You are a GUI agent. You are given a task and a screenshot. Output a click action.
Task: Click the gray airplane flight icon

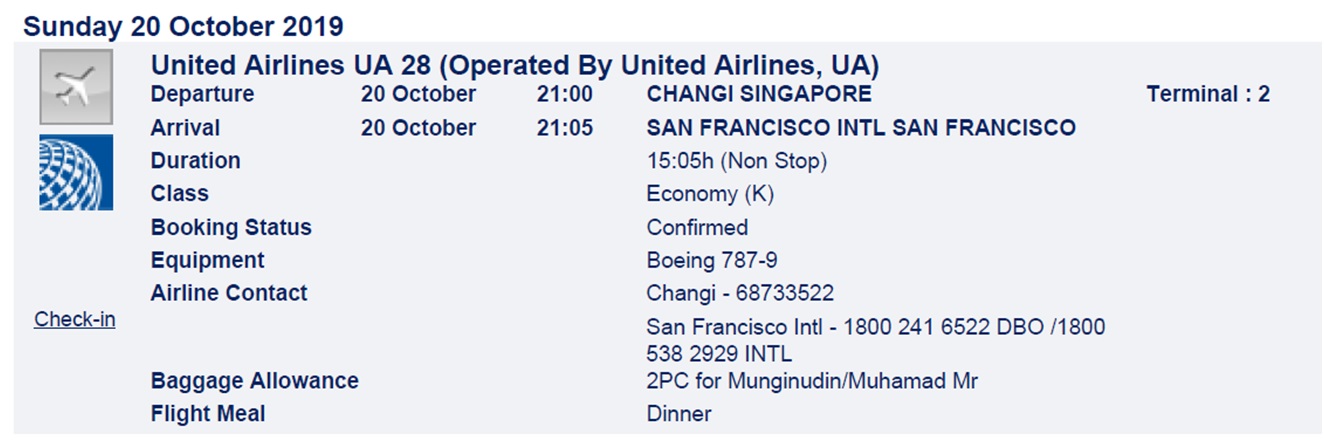75,87
